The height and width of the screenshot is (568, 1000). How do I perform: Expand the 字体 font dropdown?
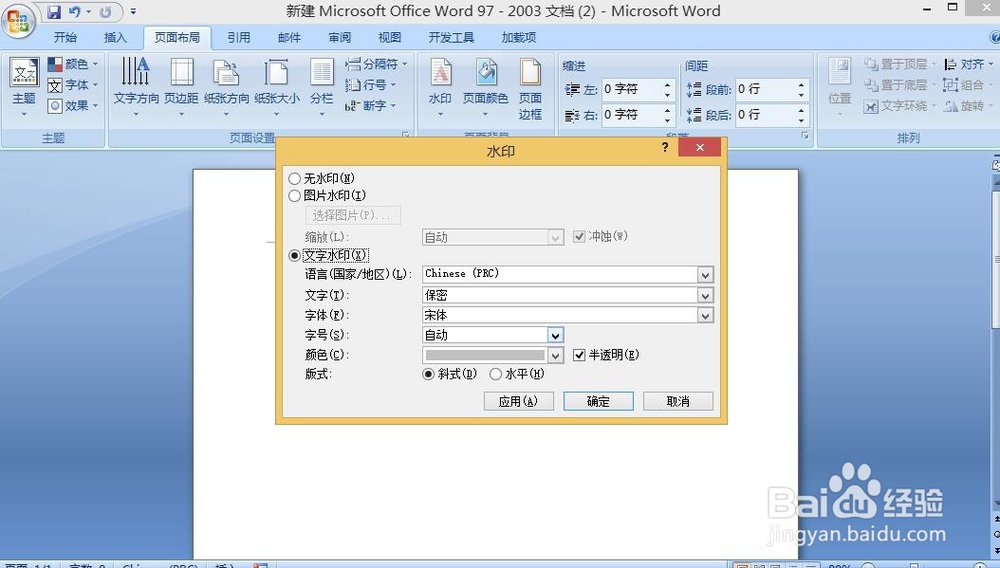[705, 315]
